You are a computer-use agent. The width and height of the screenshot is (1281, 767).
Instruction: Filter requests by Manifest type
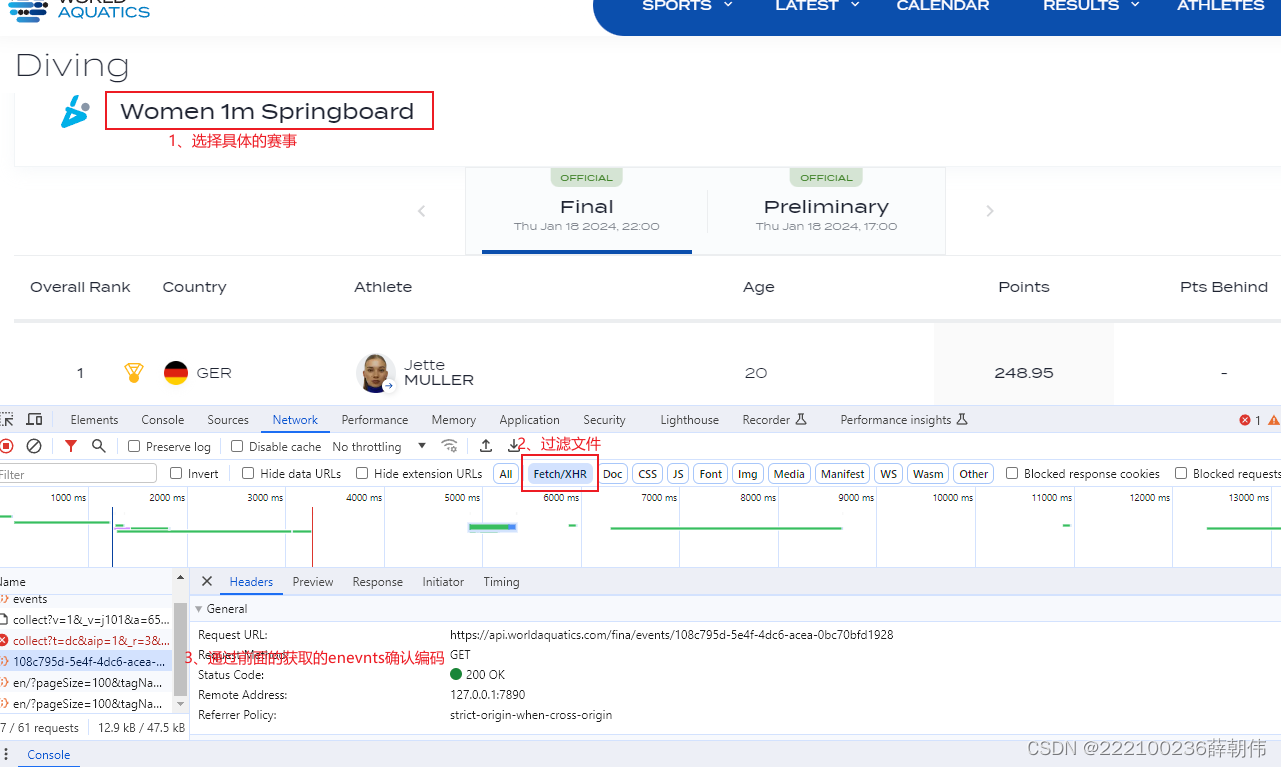[843, 474]
